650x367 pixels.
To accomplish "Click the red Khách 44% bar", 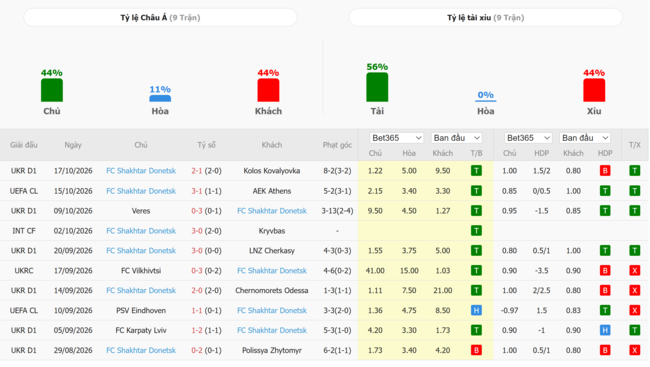I will point(268,90).
